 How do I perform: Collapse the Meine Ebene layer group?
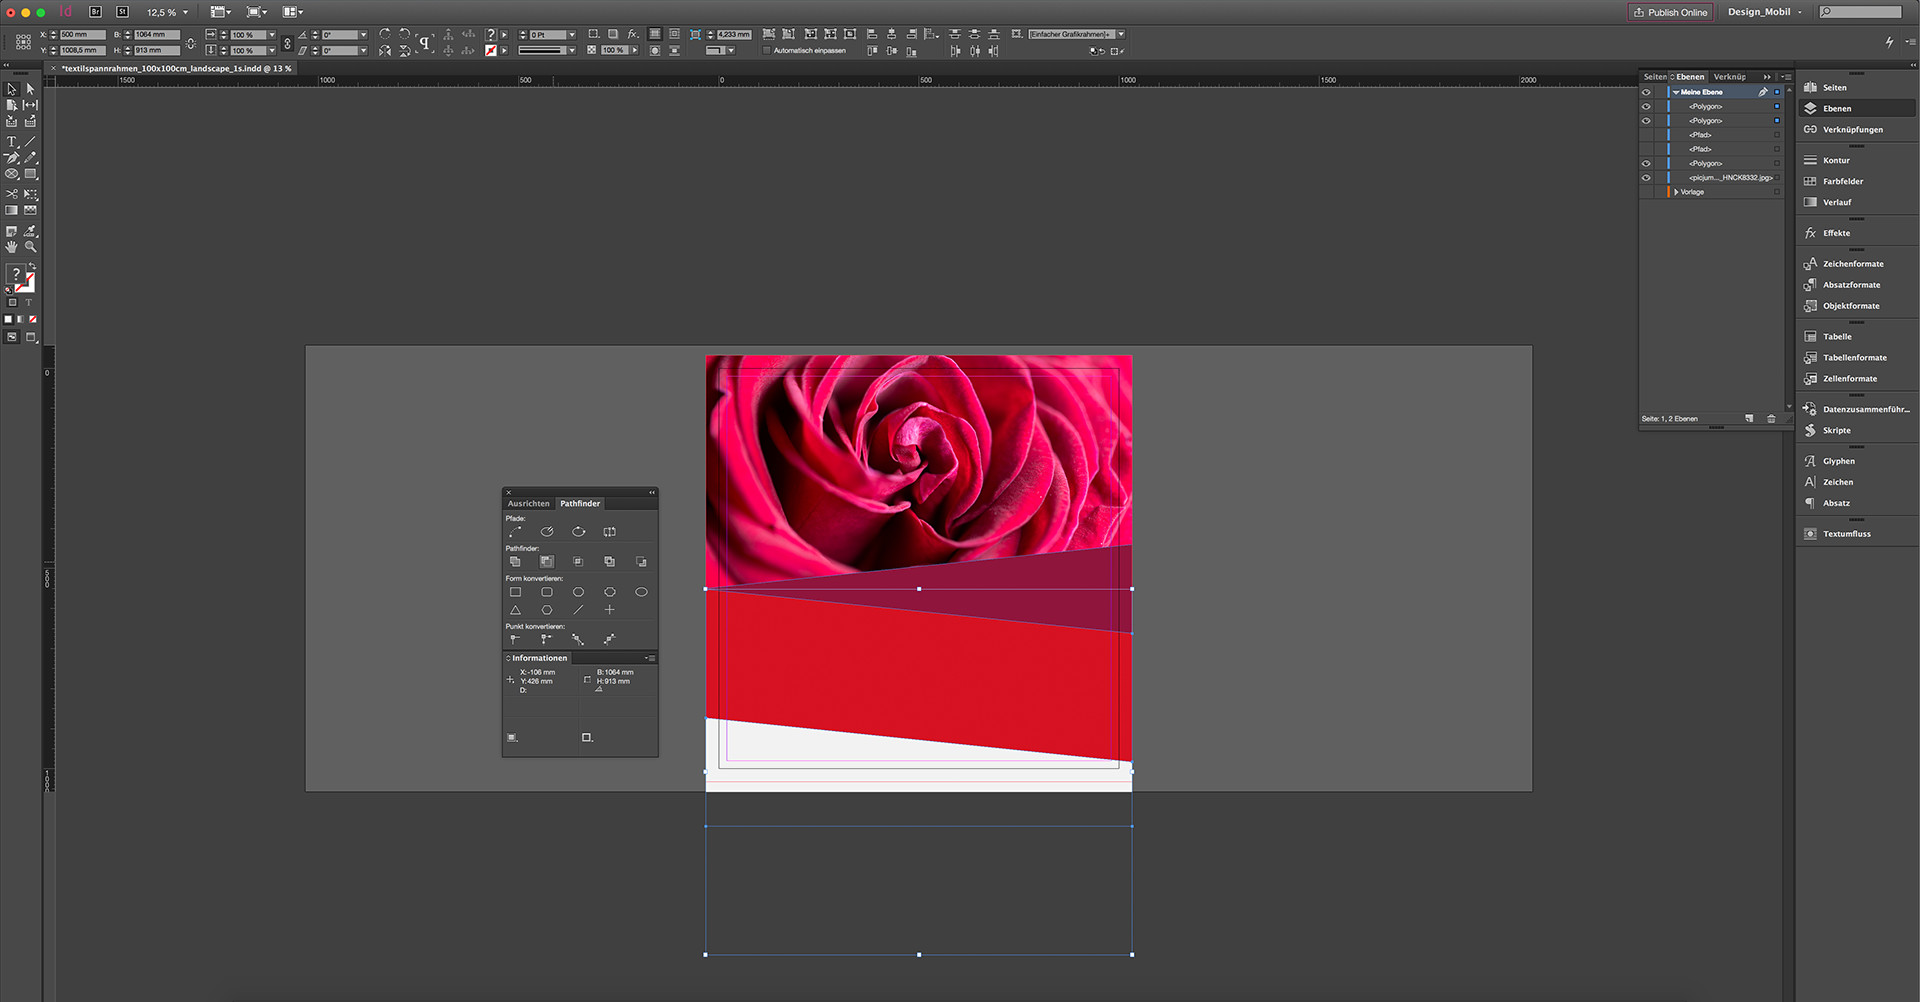coord(1676,91)
